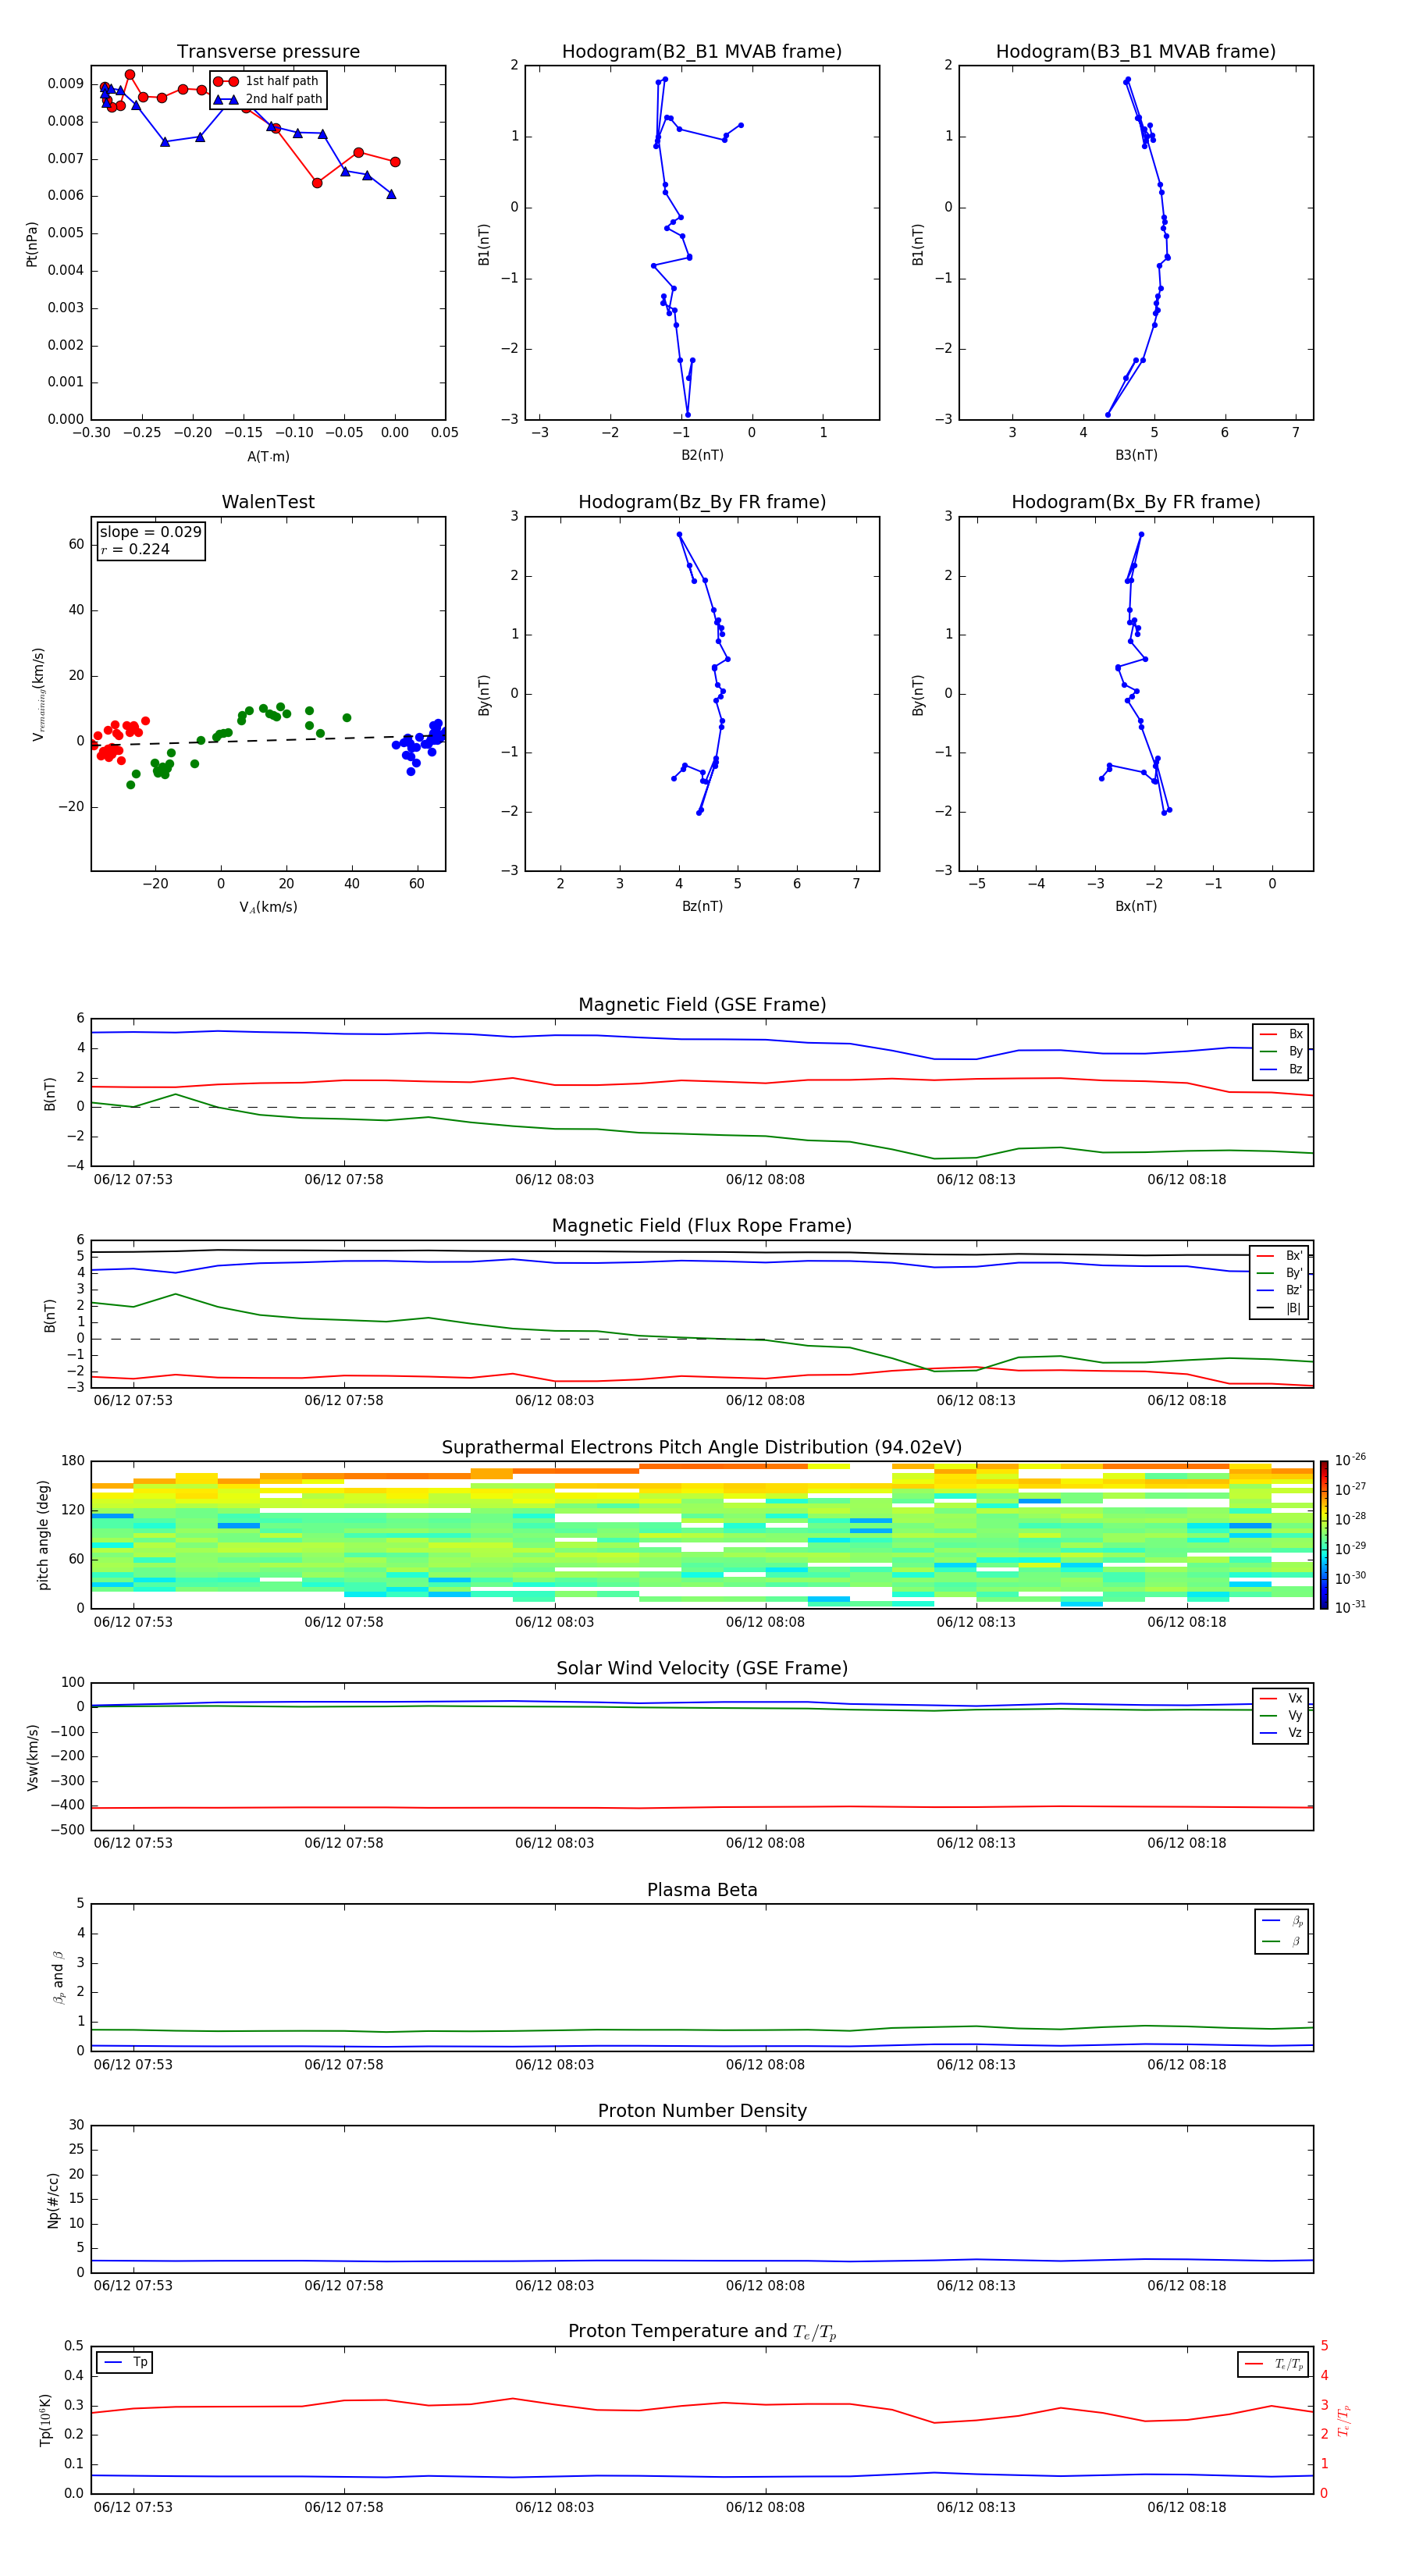The image size is (1405, 2576).
Task: Click the "Hodogram(B2_B1 MVAB frame)" title
Action: pyautogui.click(x=702, y=52)
